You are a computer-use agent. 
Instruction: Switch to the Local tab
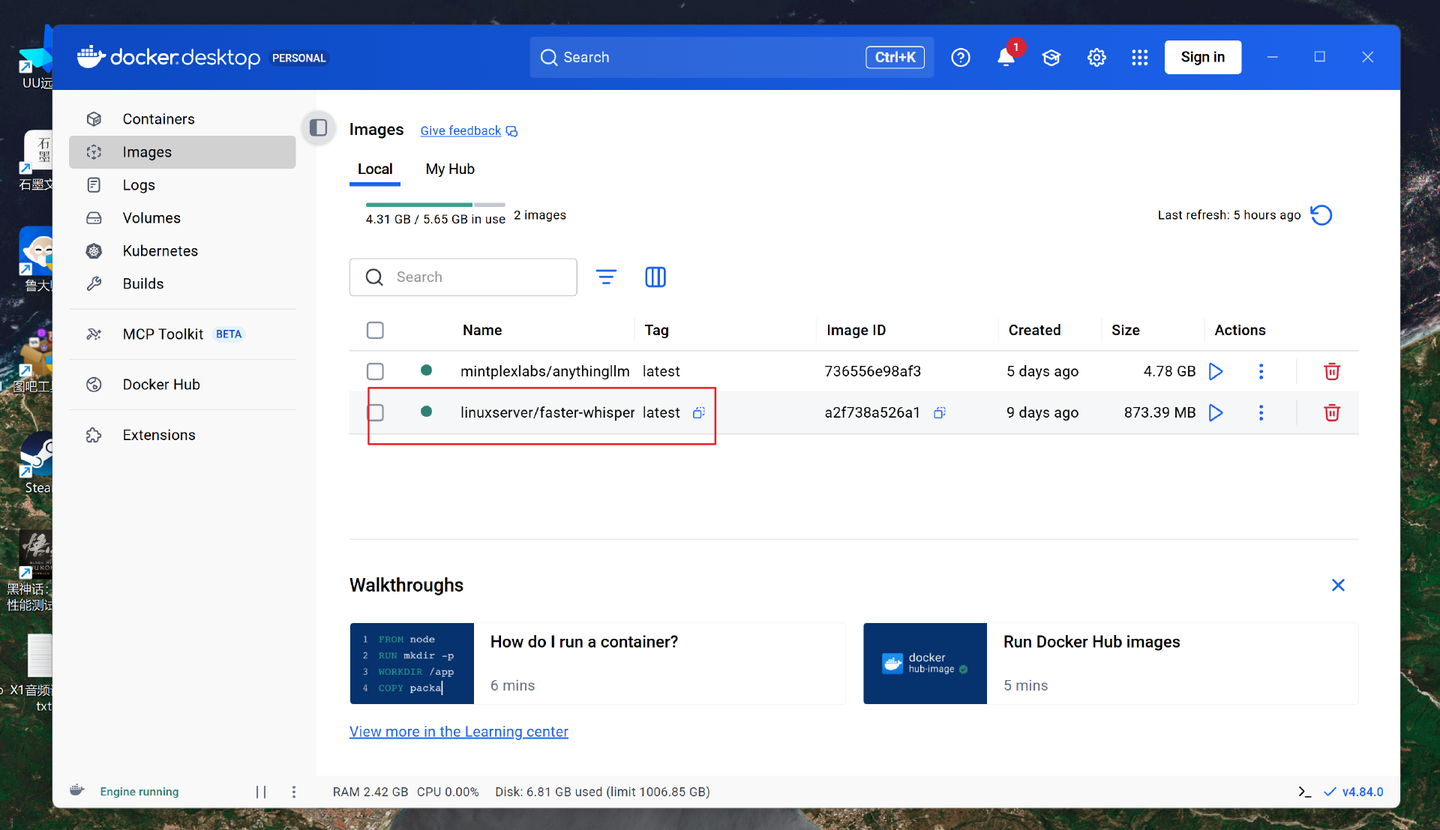point(375,169)
